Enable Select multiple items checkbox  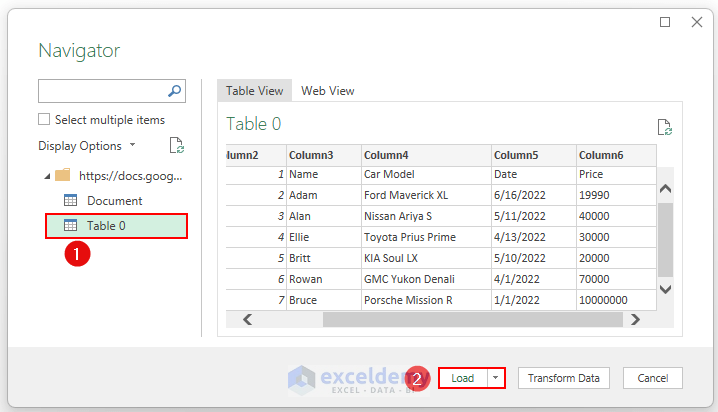click(x=44, y=120)
